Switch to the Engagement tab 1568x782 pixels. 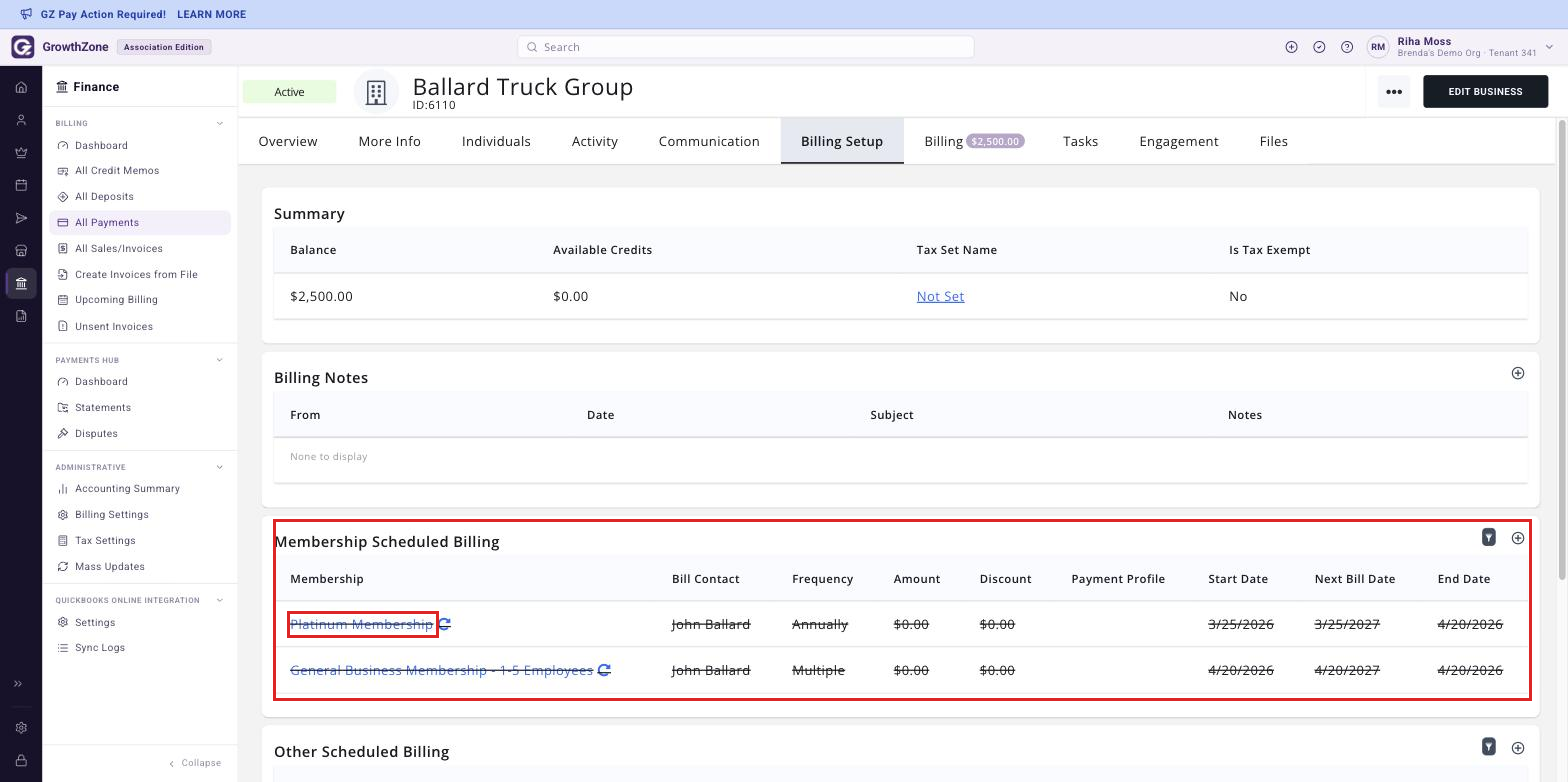point(1179,141)
